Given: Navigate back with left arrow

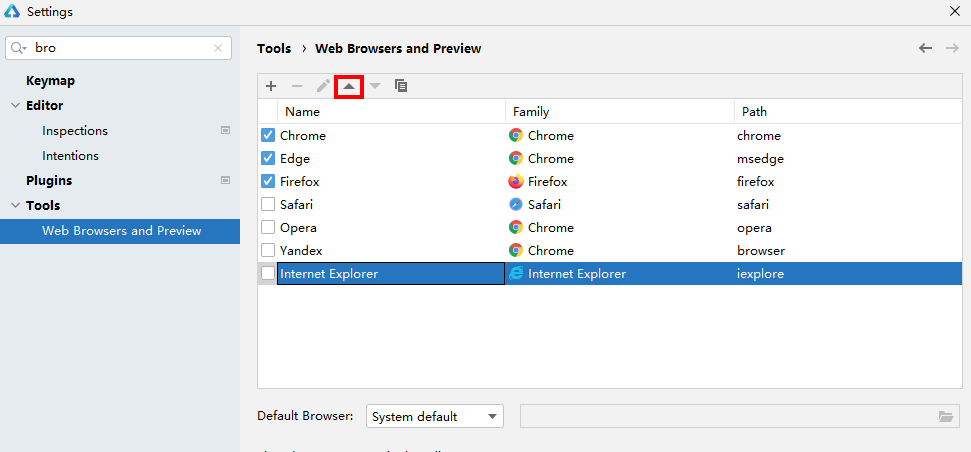Looking at the screenshot, I should (925, 48).
